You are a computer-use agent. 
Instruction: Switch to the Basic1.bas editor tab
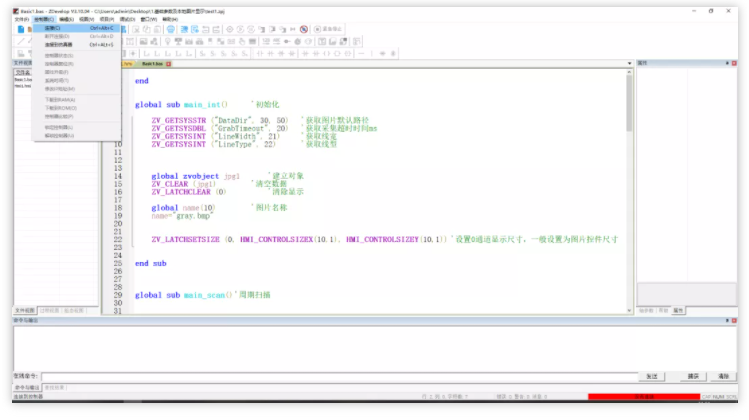point(152,64)
